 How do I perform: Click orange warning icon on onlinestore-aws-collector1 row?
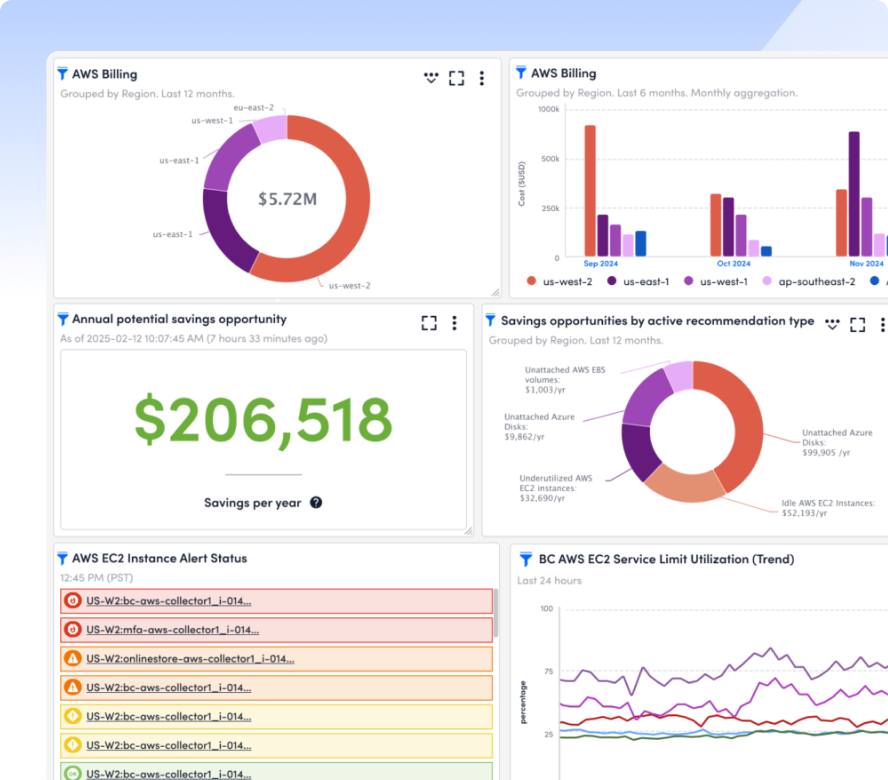72,658
